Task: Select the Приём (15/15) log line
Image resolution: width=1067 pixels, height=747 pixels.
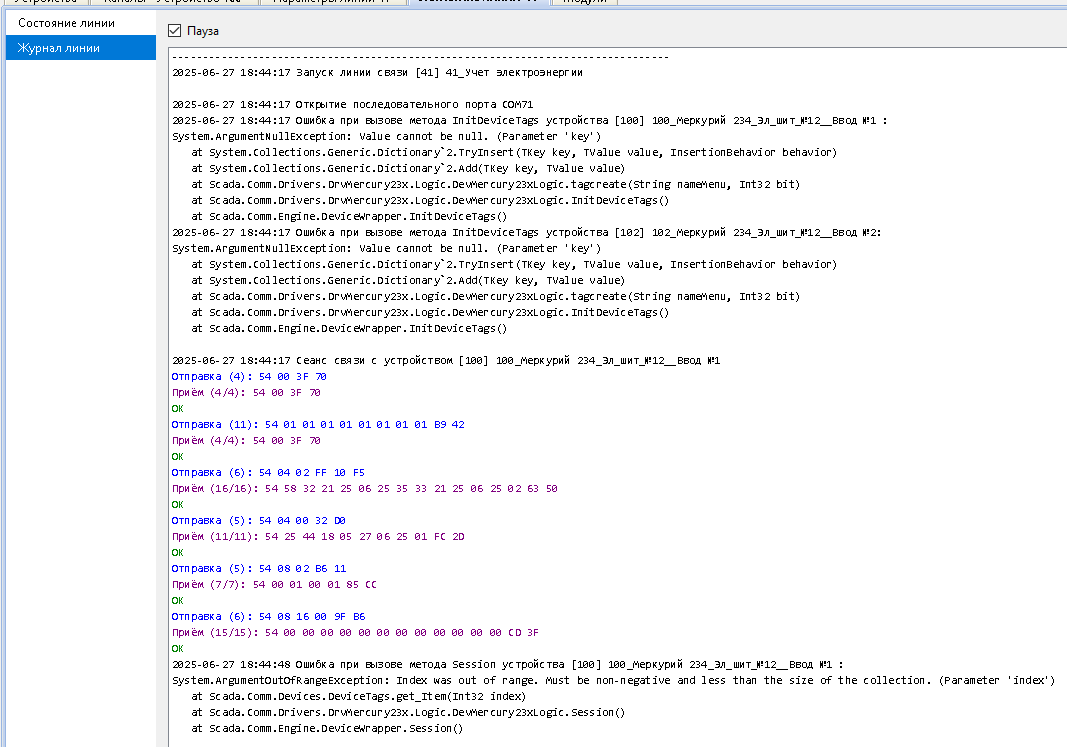Action: coord(355,632)
